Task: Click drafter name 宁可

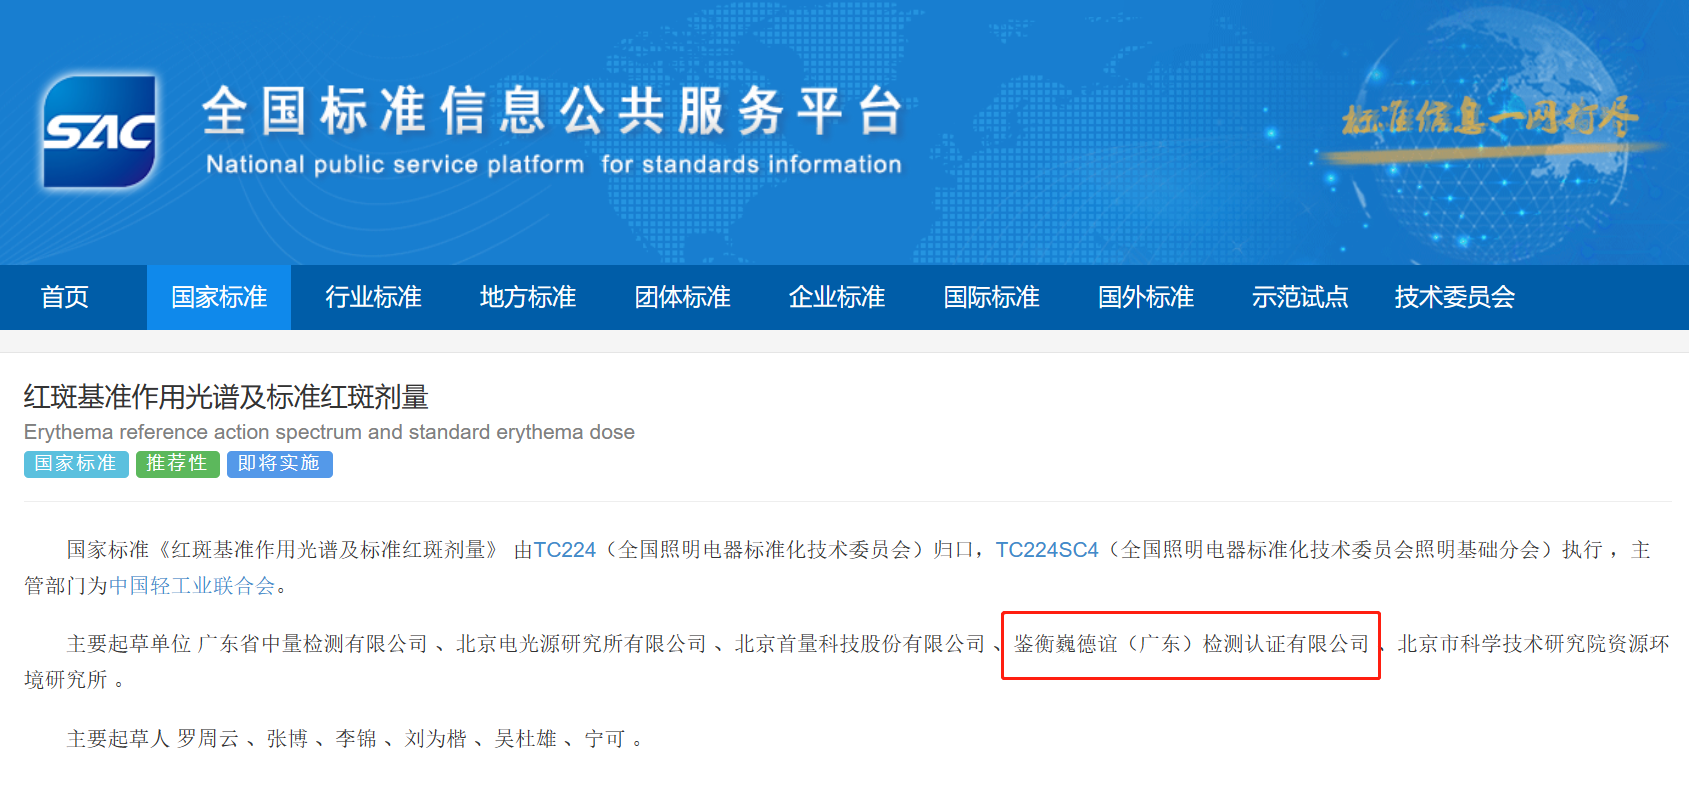Action: click(x=605, y=739)
